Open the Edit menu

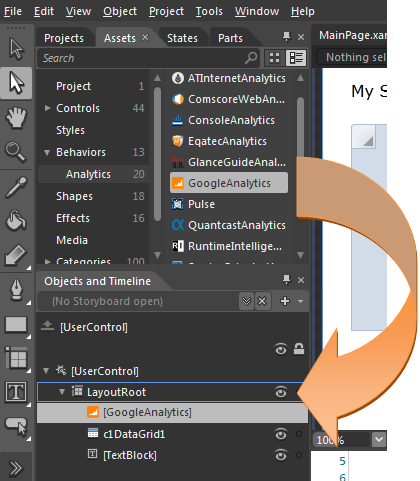coord(44,11)
